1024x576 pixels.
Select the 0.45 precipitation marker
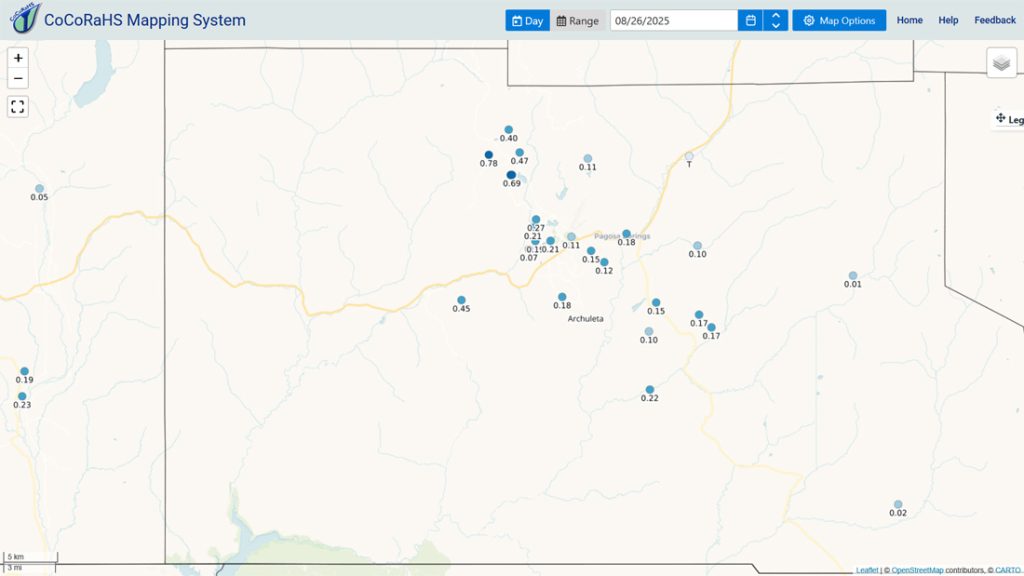pyautogui.click(x=461, y=300)
